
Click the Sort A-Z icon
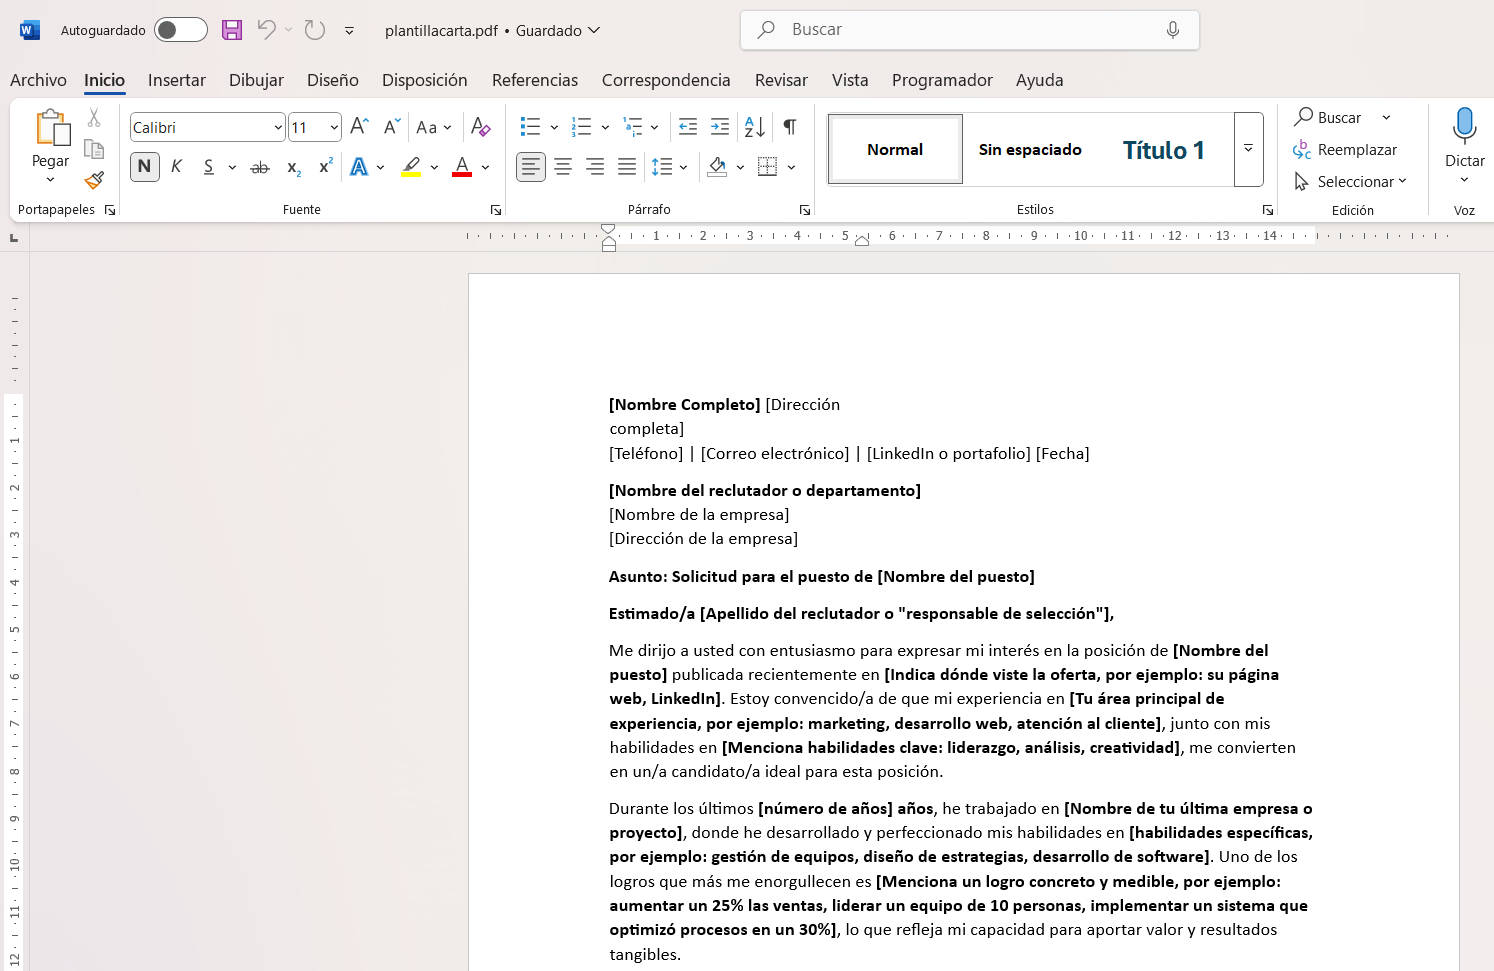tap(755, 127)
